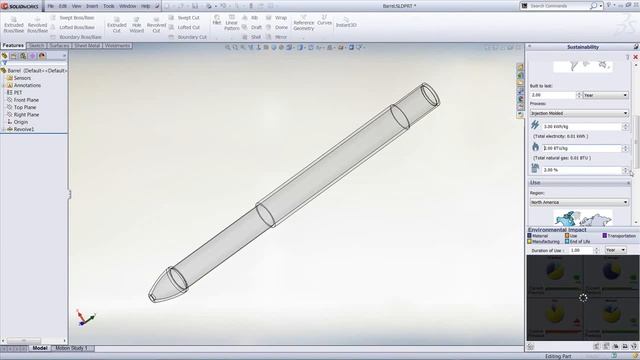Click the Extruded Cut tool
The height and width of the screenshot is (360, 640).
117,25
